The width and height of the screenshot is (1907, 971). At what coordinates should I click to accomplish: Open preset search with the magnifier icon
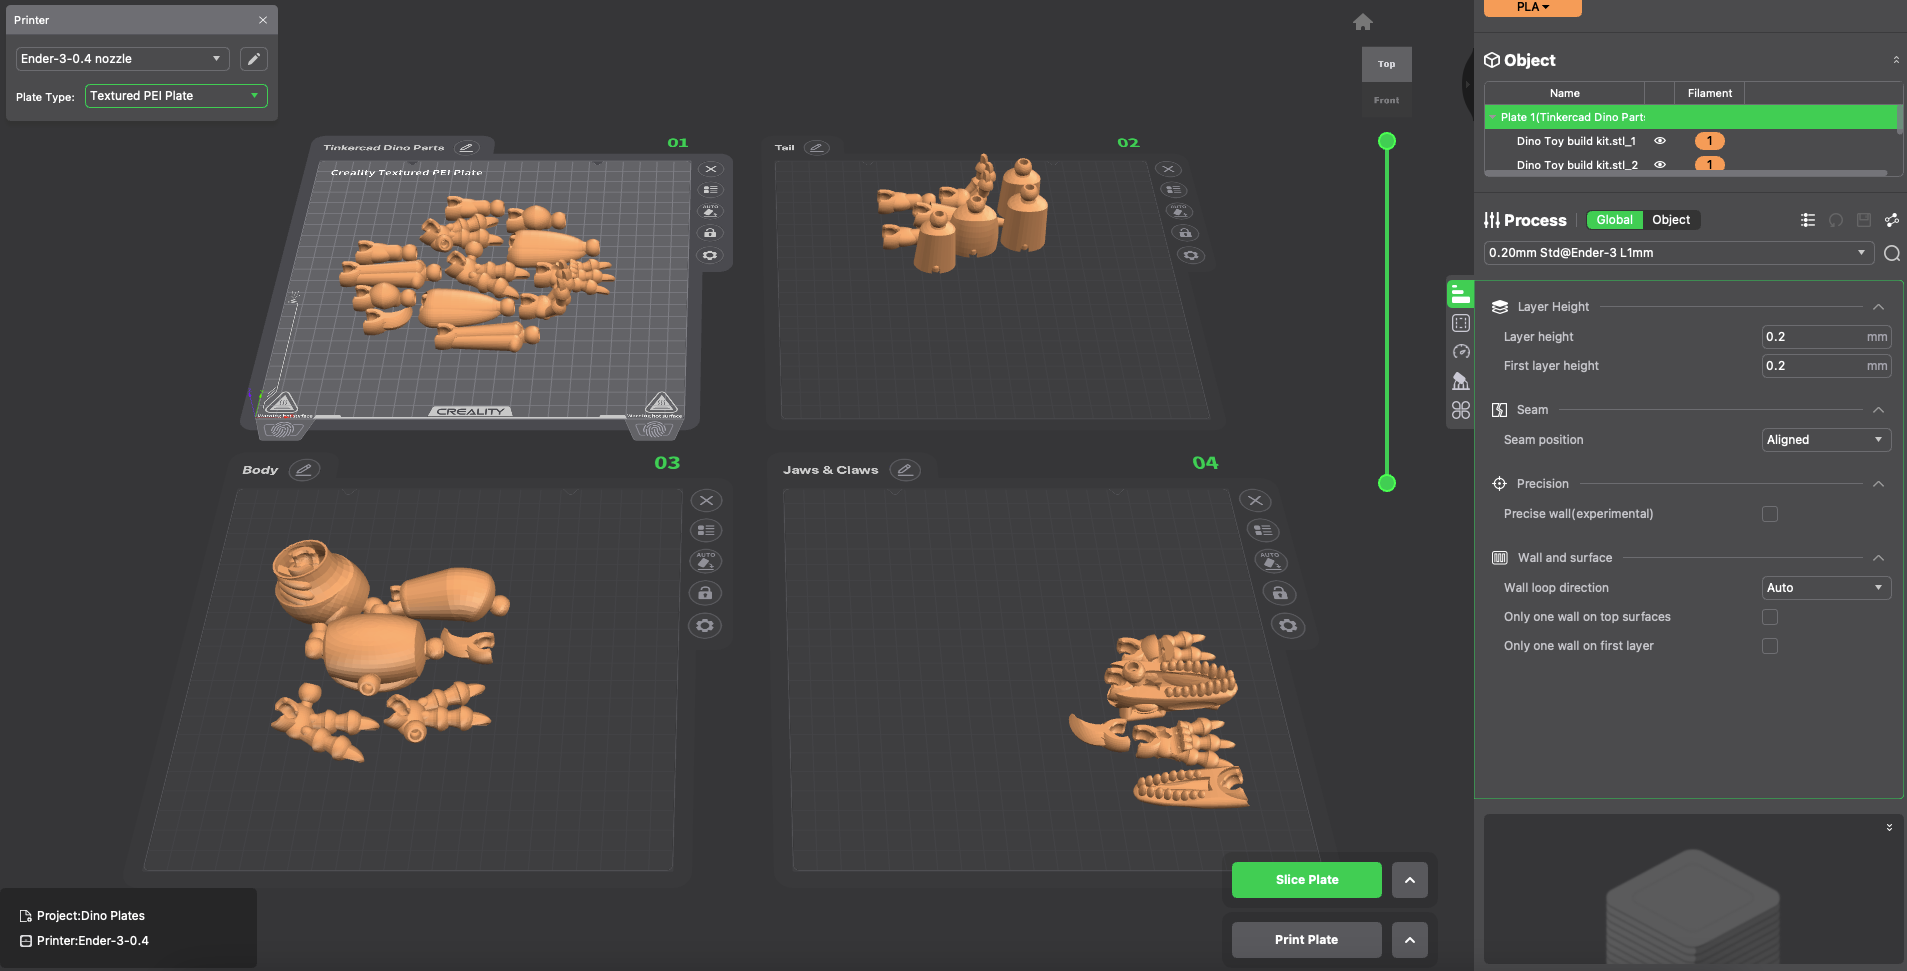[1892, 253]
